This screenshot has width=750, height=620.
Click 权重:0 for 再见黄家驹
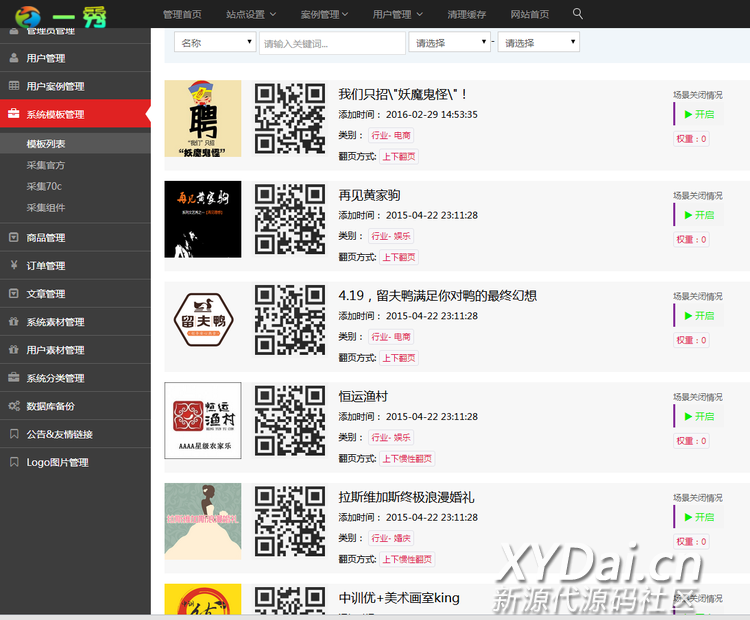[691, 239]
